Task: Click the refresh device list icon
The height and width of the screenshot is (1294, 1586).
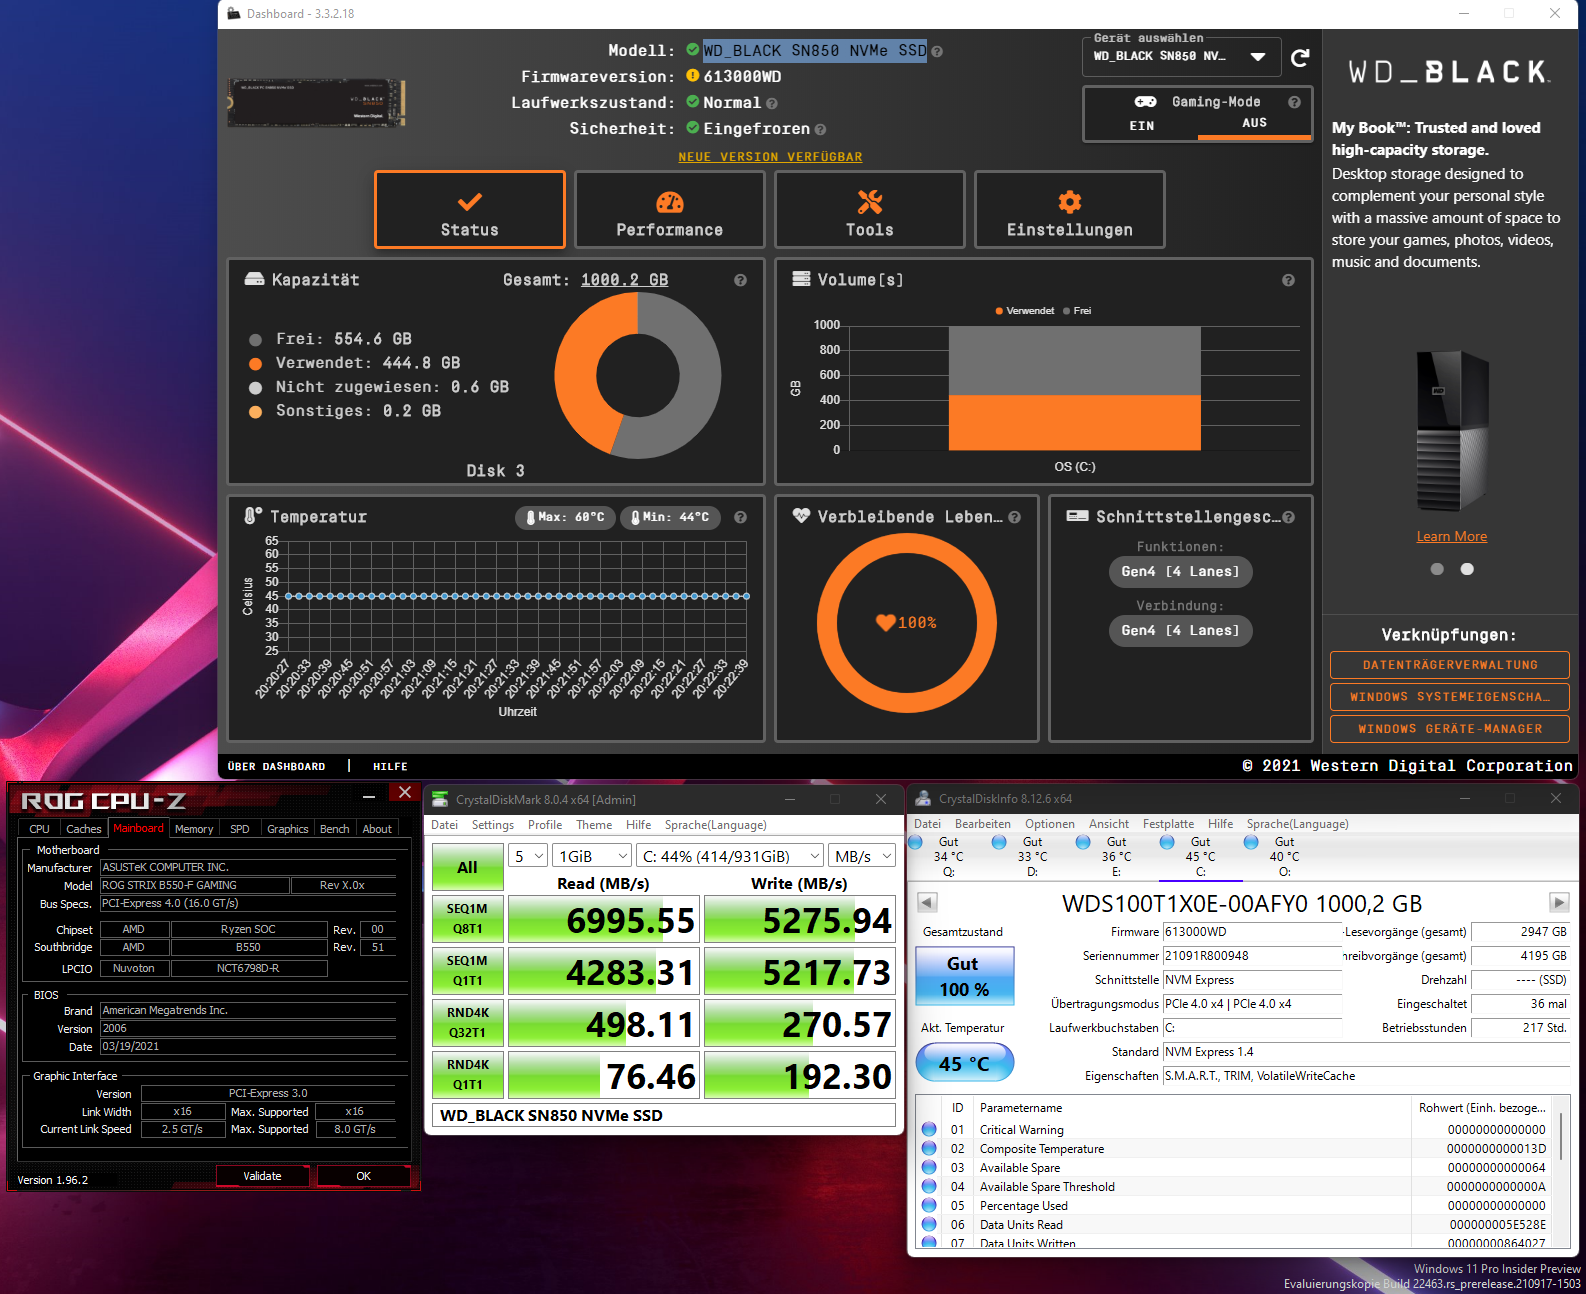Action: click(1300, 58)
